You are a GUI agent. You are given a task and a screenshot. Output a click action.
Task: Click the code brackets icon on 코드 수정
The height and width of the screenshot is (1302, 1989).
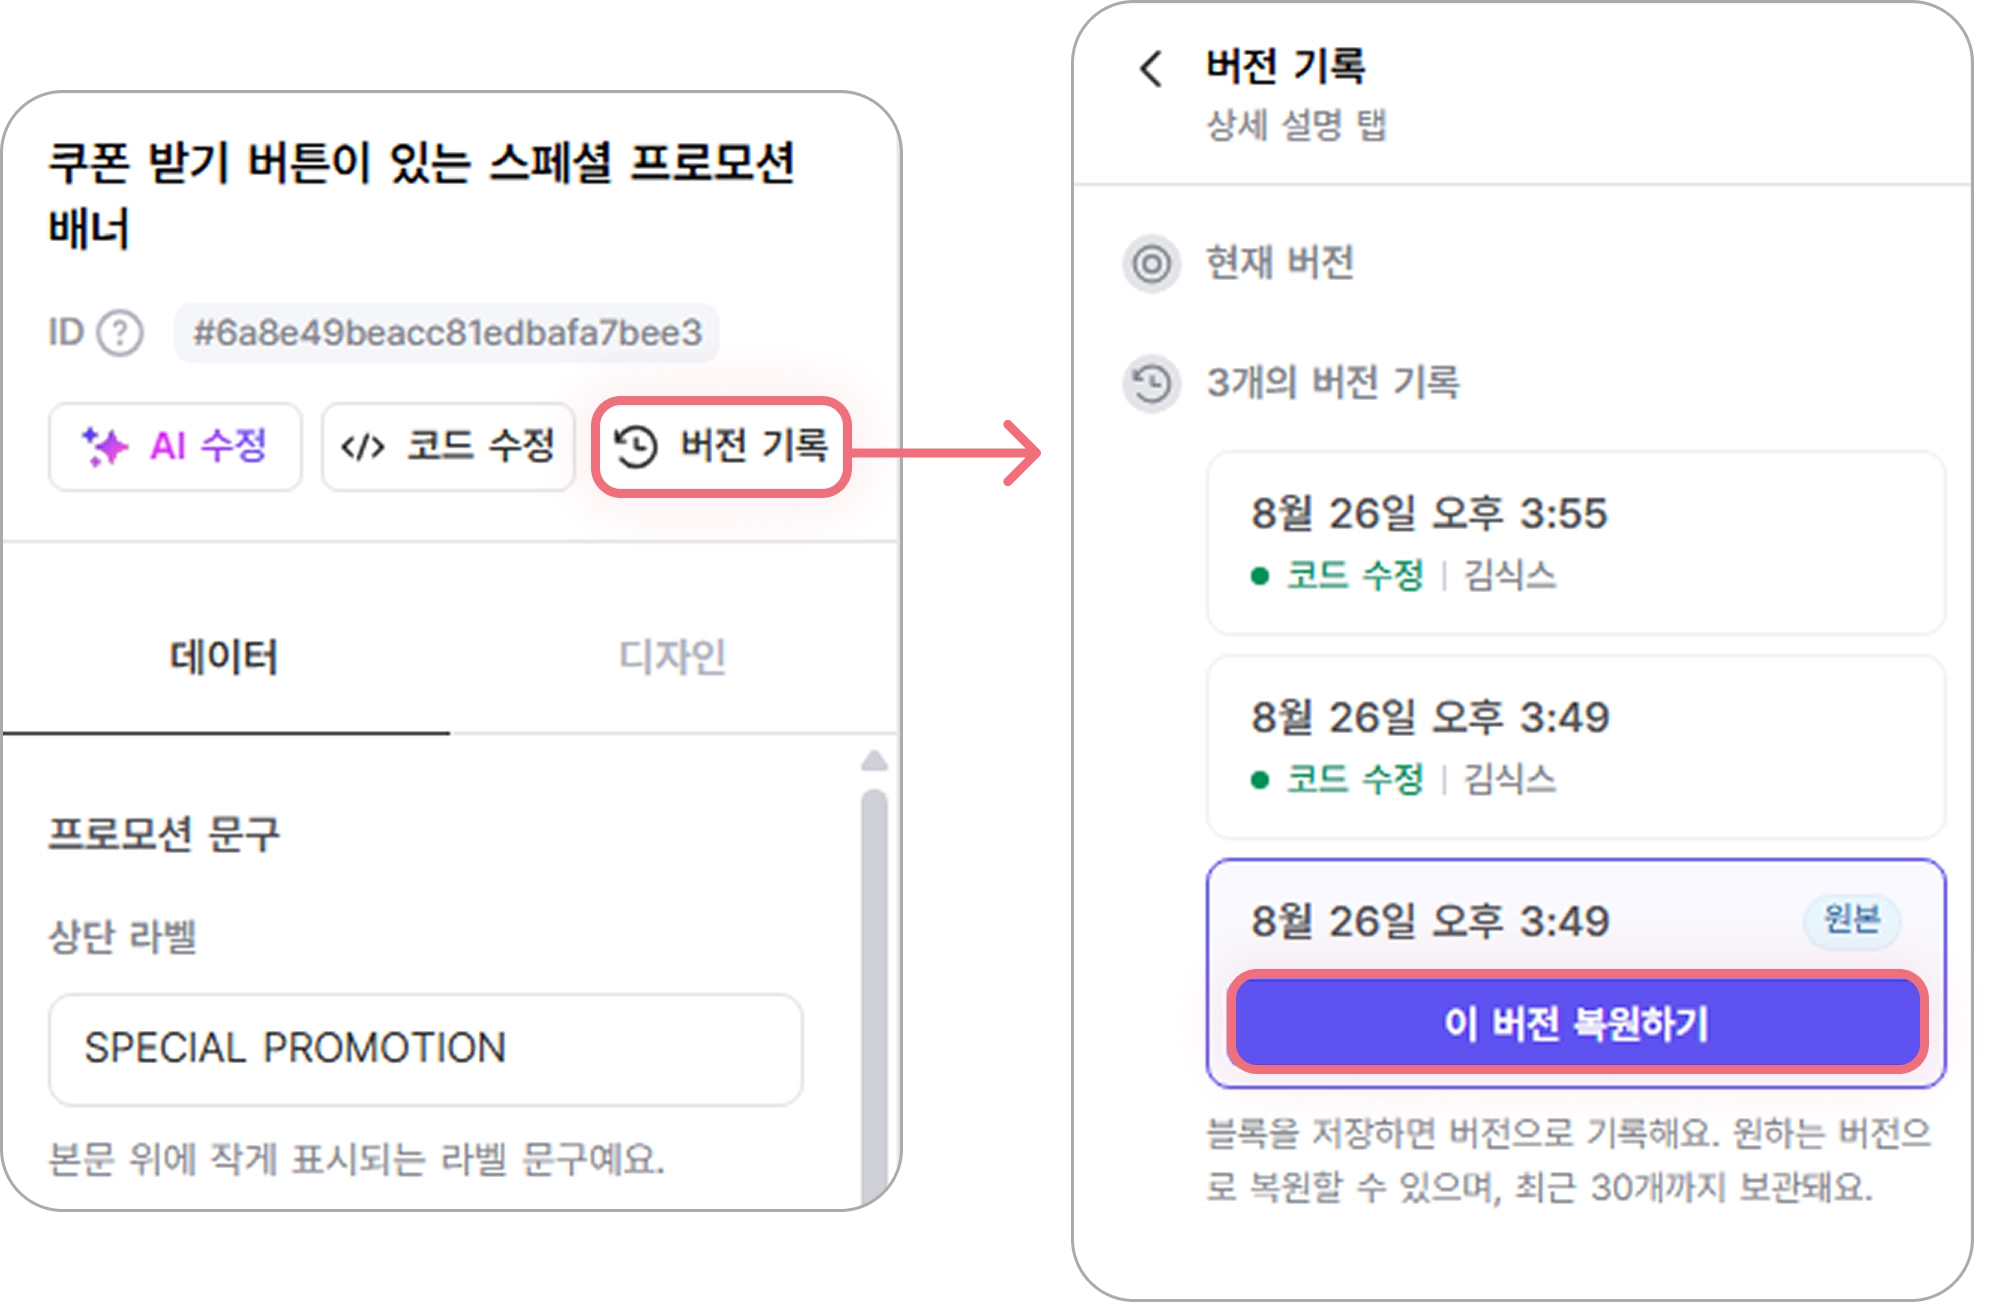click(x=362, y=446)
